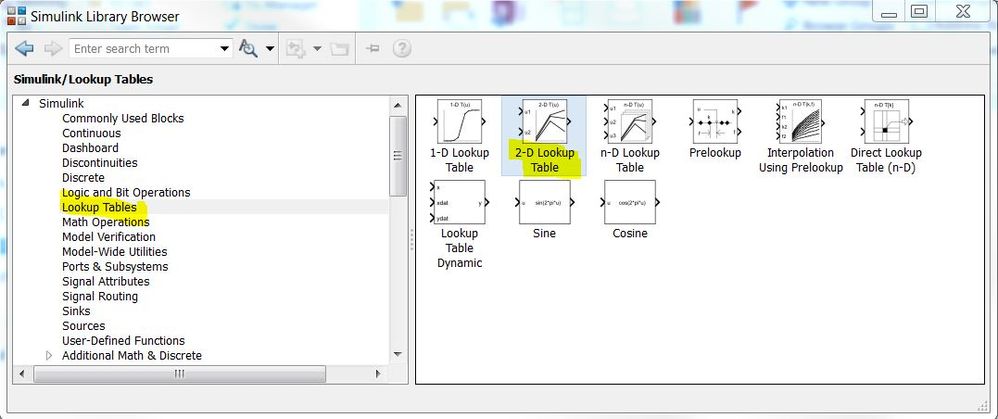
Task: Select the Sources library
Action: tap(83, 325)
